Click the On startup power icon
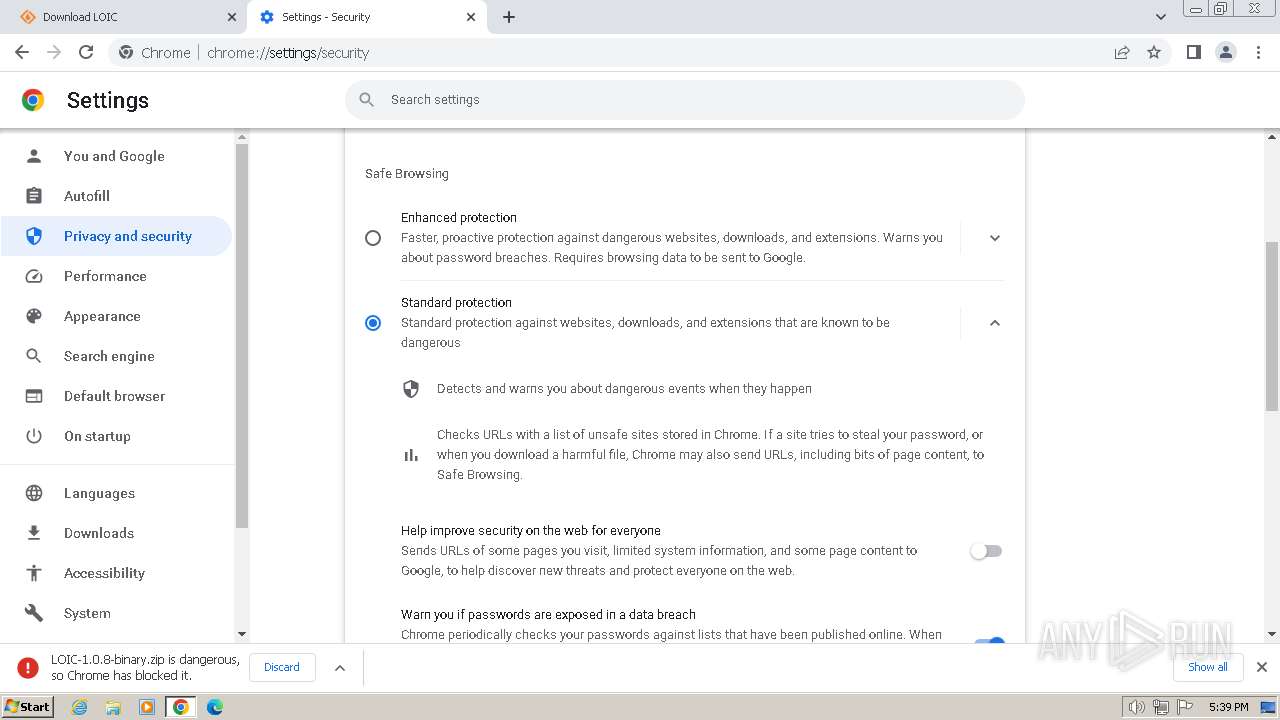The width and height of the screenshot is (1280, 720). [34, 436]
